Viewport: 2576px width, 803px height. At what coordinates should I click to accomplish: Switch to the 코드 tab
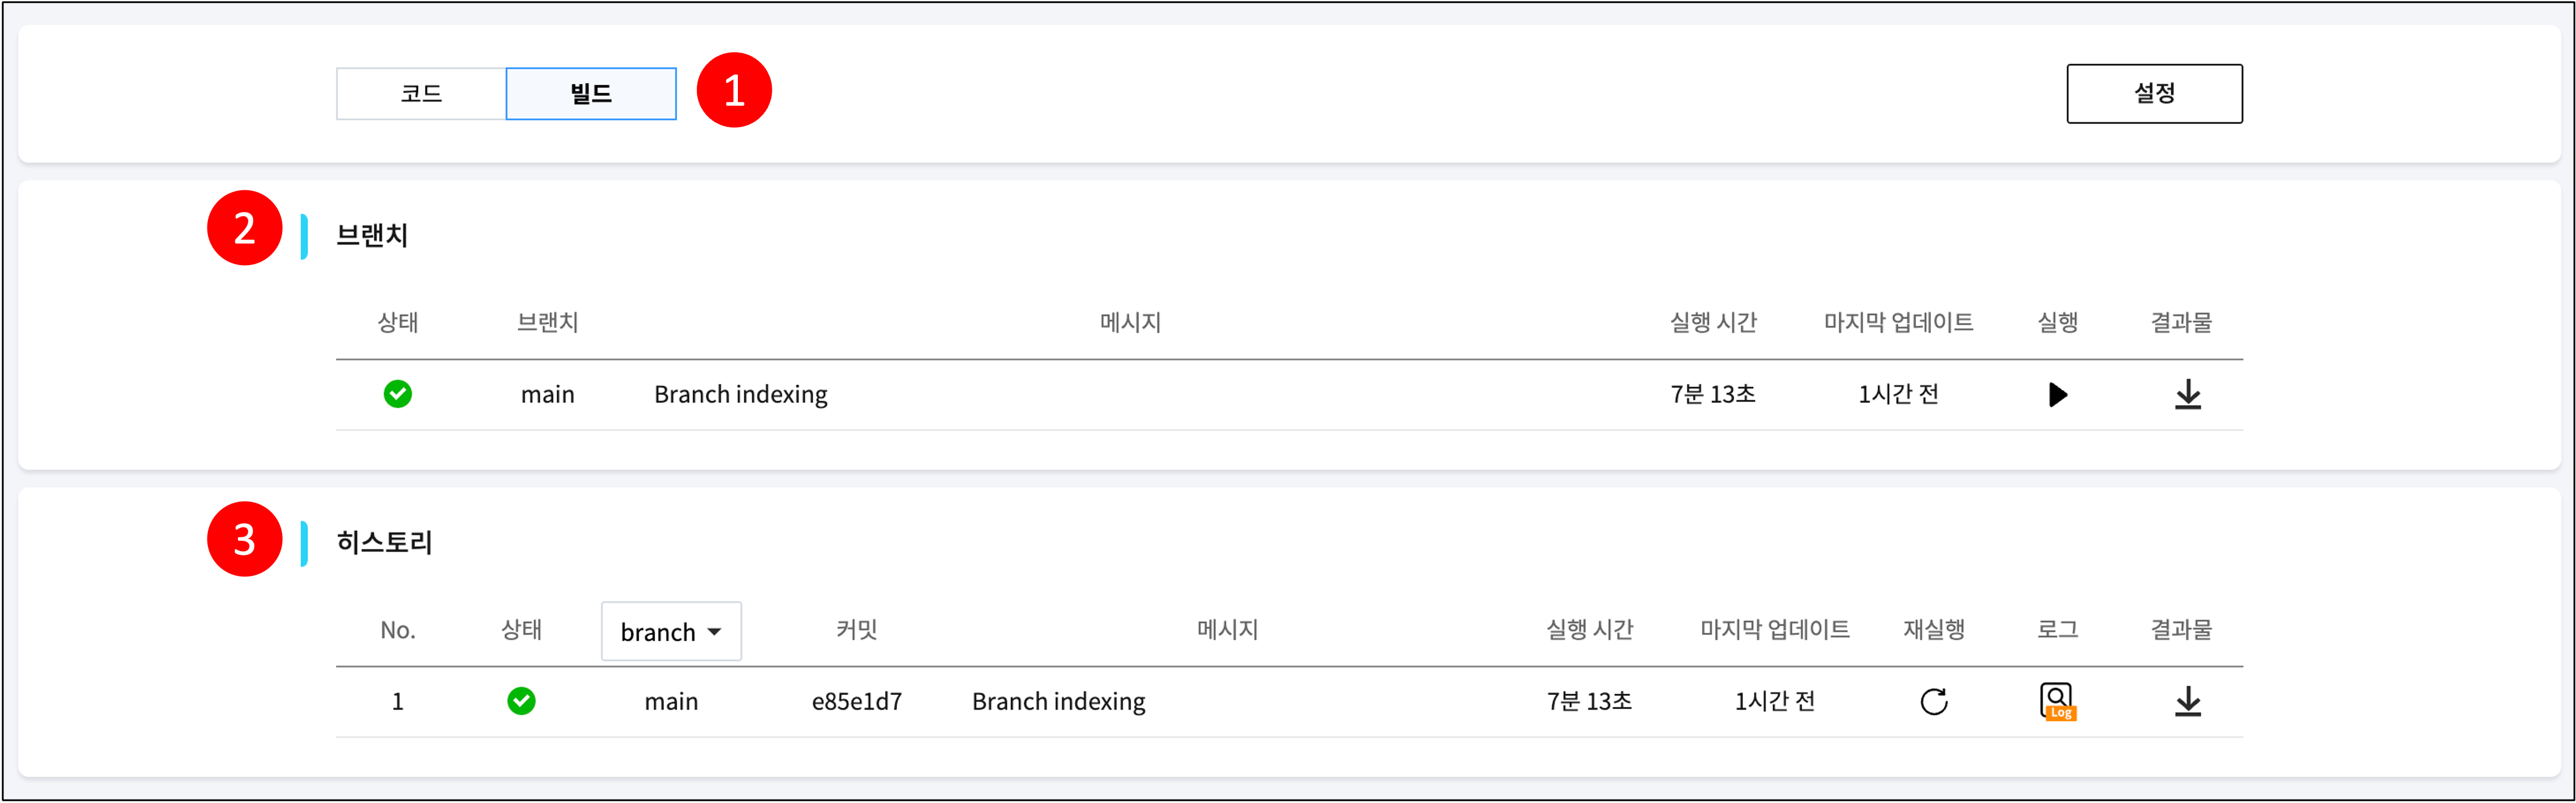[421, 94]
